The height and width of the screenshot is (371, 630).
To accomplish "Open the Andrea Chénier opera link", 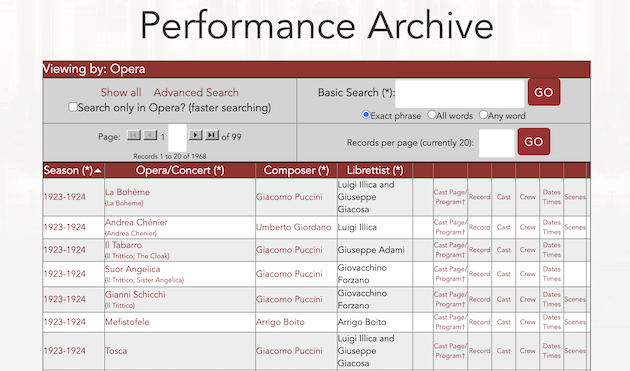I will (136, 222).
